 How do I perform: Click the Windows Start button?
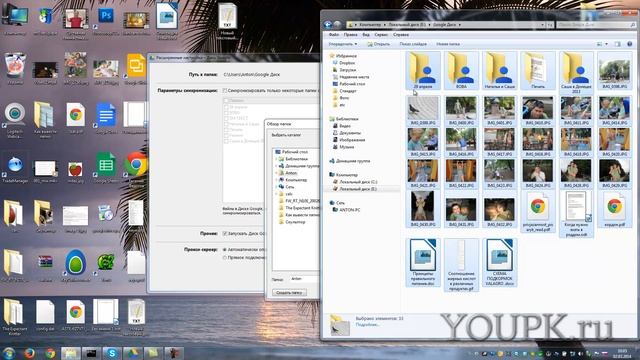click(9, 353)
